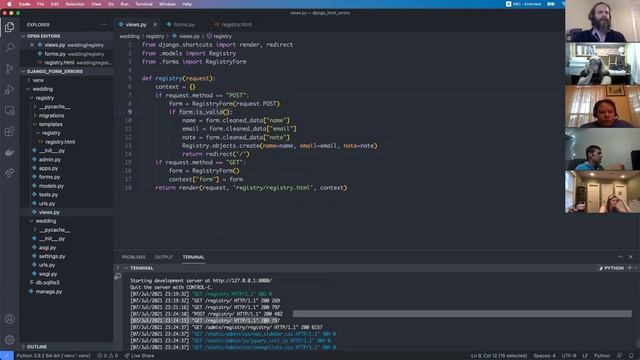Viewport: 640px width, 360px height.
Task: Collapse the DJANGO_FORM_ERRORS folder section
Action: tap(55, 71)
